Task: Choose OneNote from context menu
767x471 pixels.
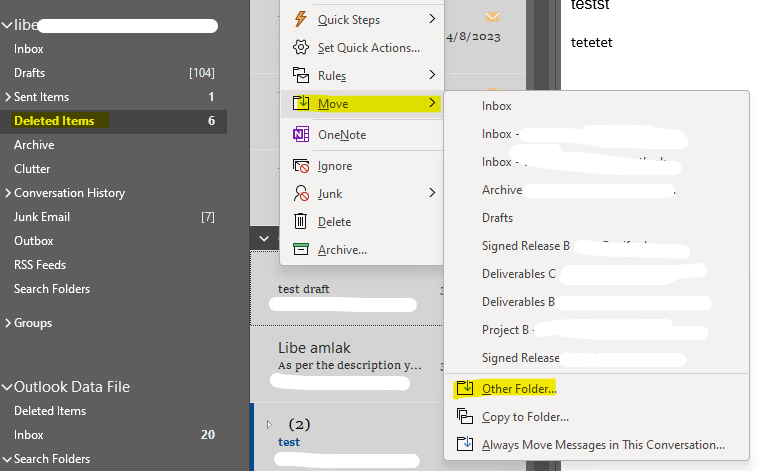Action: pyautogui.click(x=362, y=135)
